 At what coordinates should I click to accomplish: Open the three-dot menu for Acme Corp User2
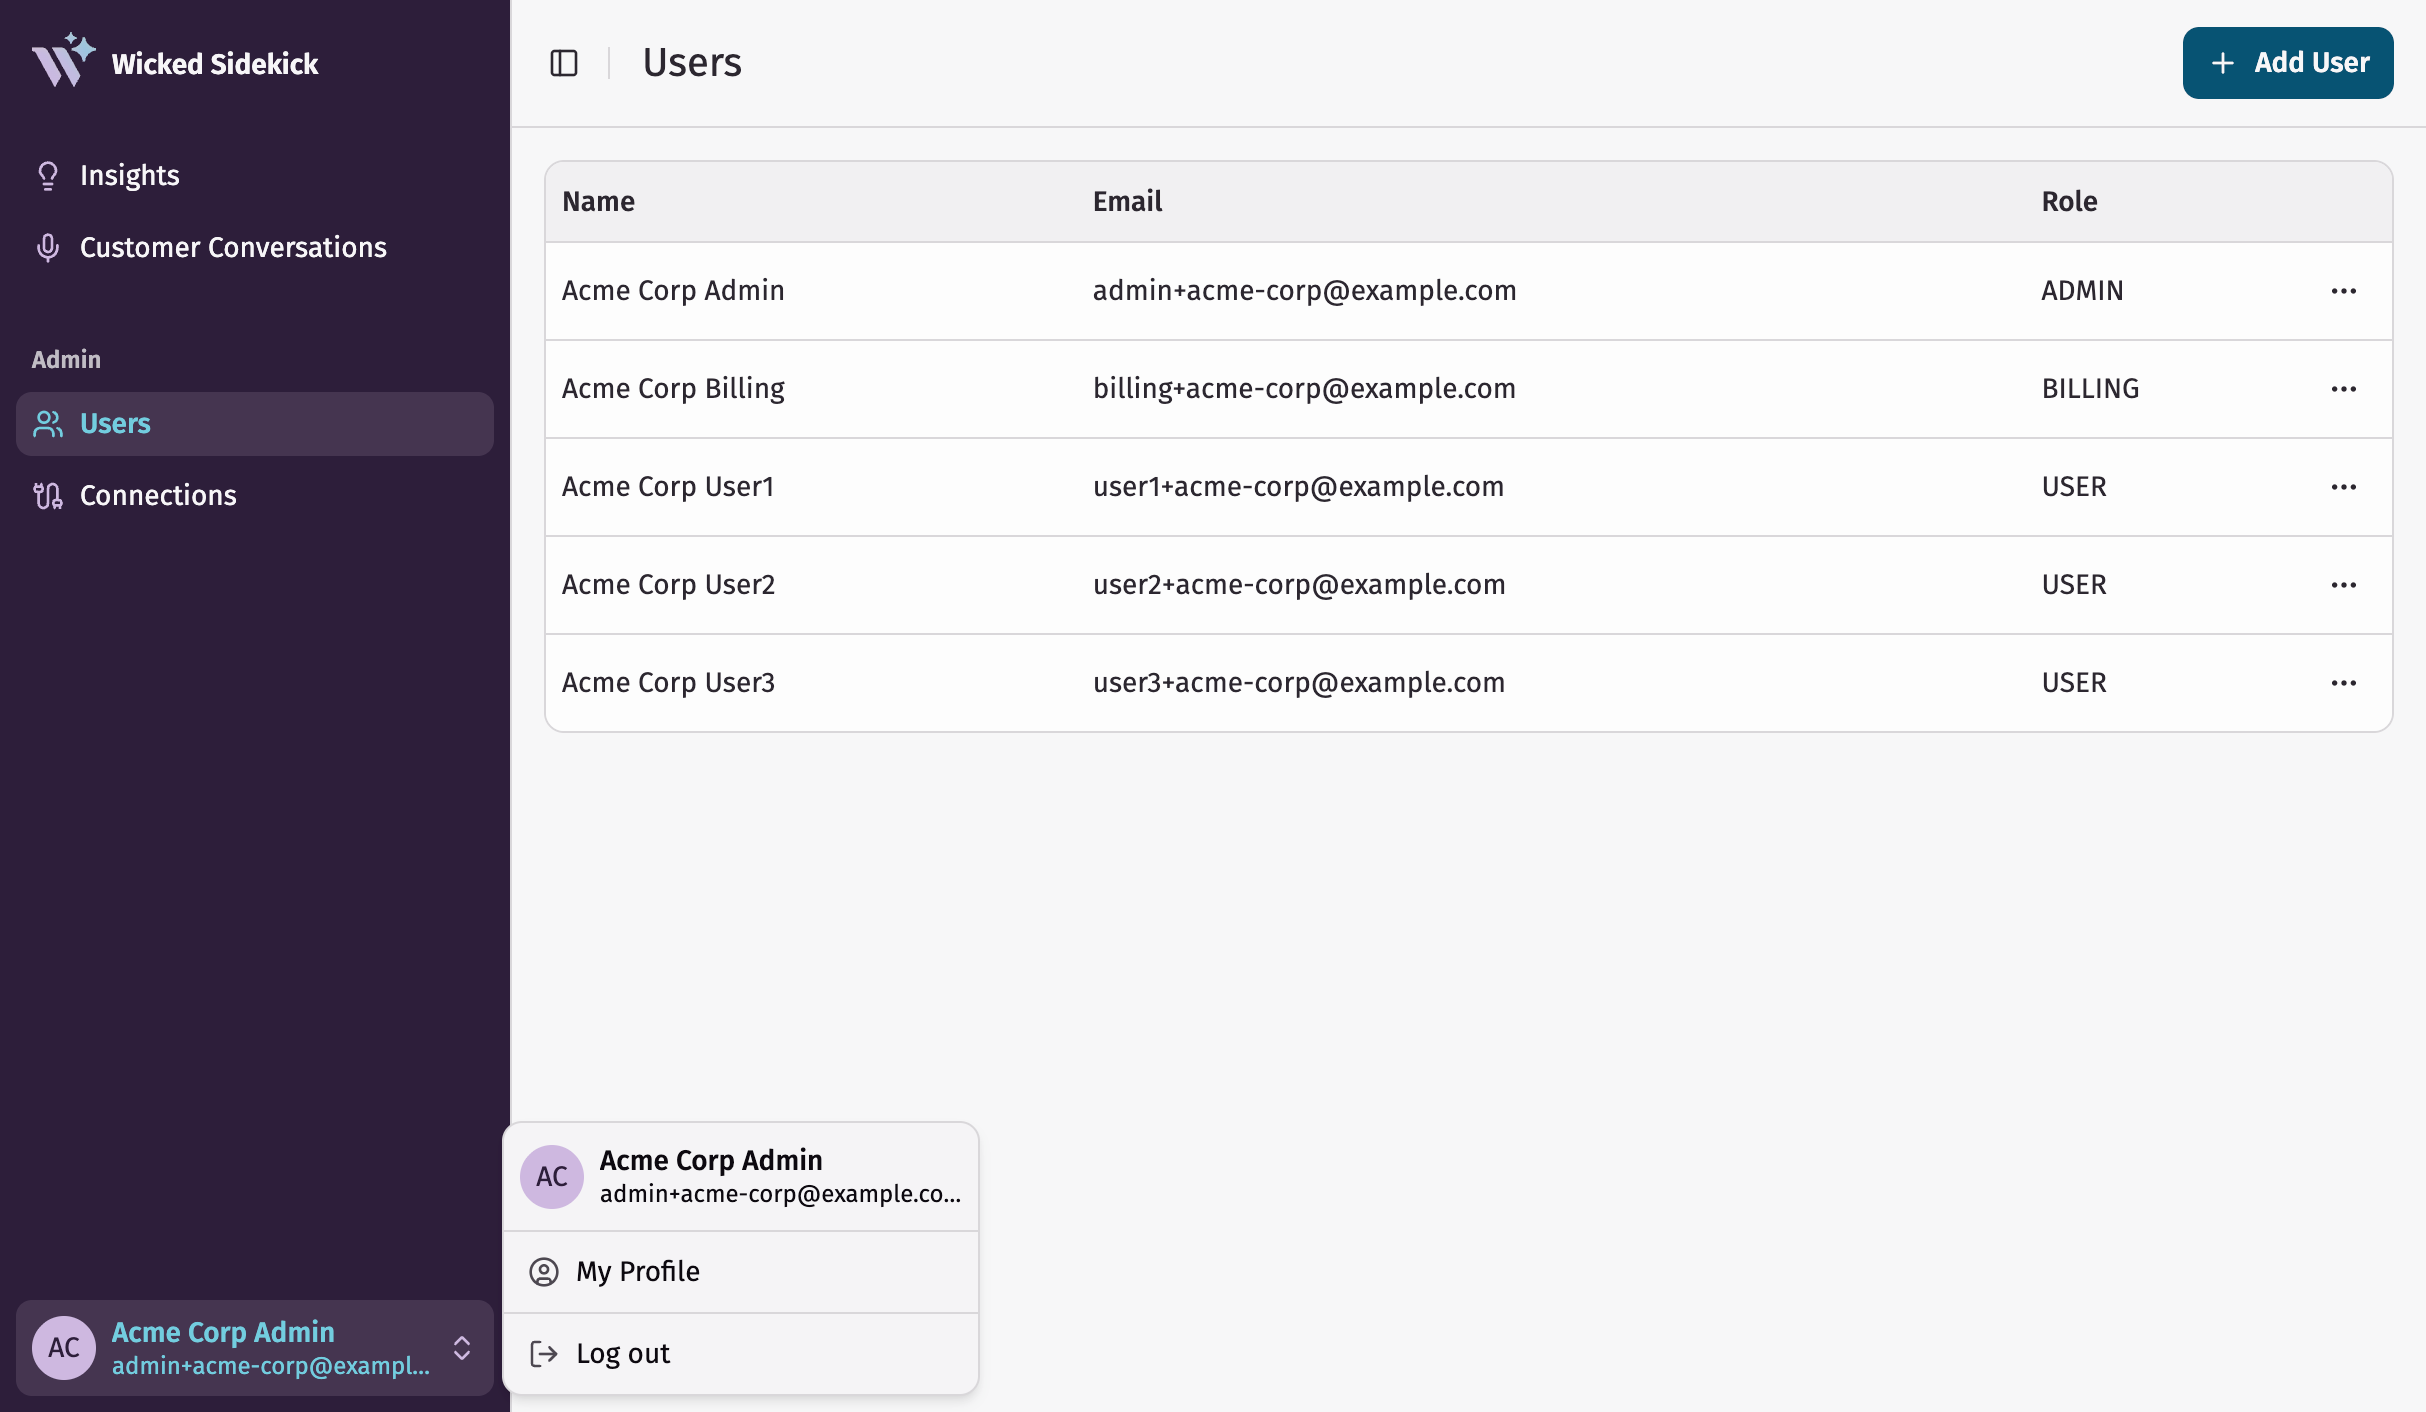pos(2343,585)
